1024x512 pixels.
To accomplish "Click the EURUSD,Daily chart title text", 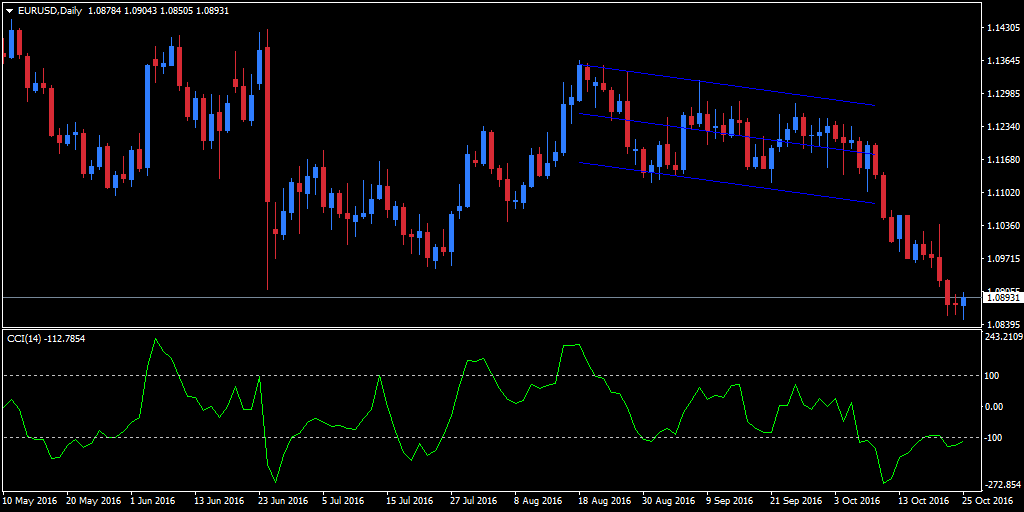I will [50, 11].
